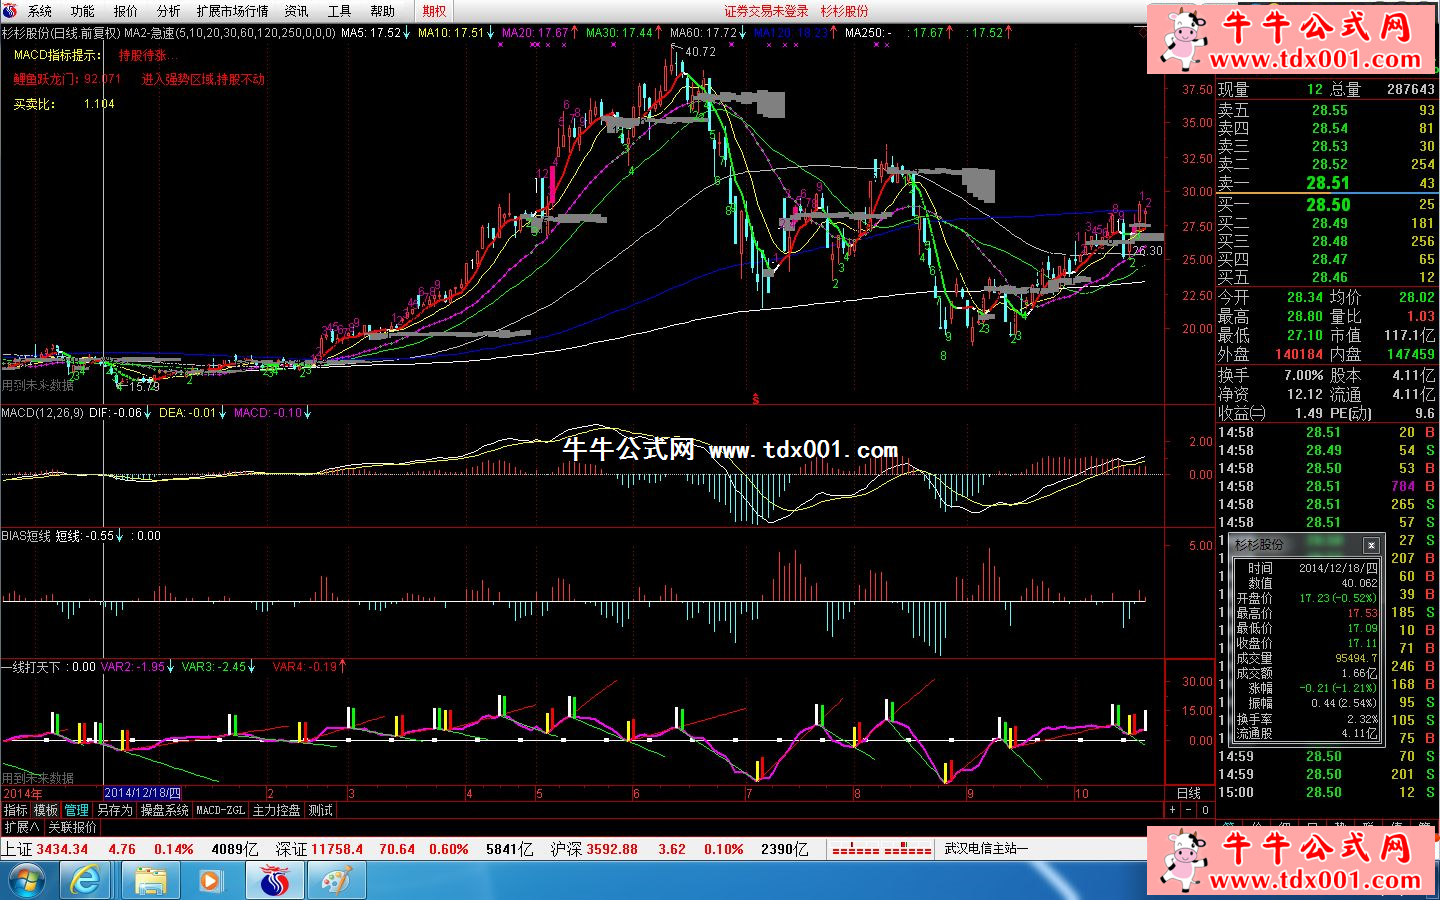This screenshot has height=900, width=1440.
Task: Click the minus zoom button under 日线
Action: click(1189, 810)
